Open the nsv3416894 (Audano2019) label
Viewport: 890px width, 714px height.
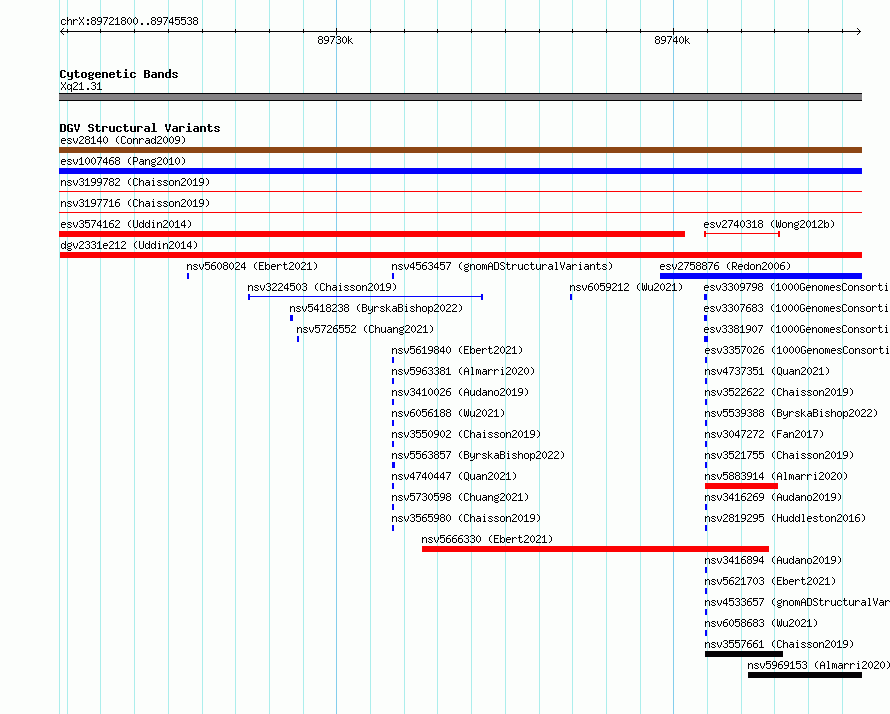tap(773, 560)
